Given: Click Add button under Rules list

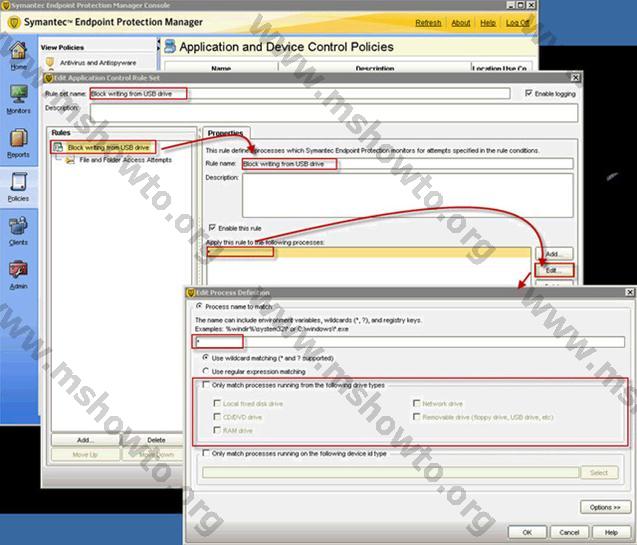Looking at the screenshot, I should pyautogui.click(x=86, y=440).
